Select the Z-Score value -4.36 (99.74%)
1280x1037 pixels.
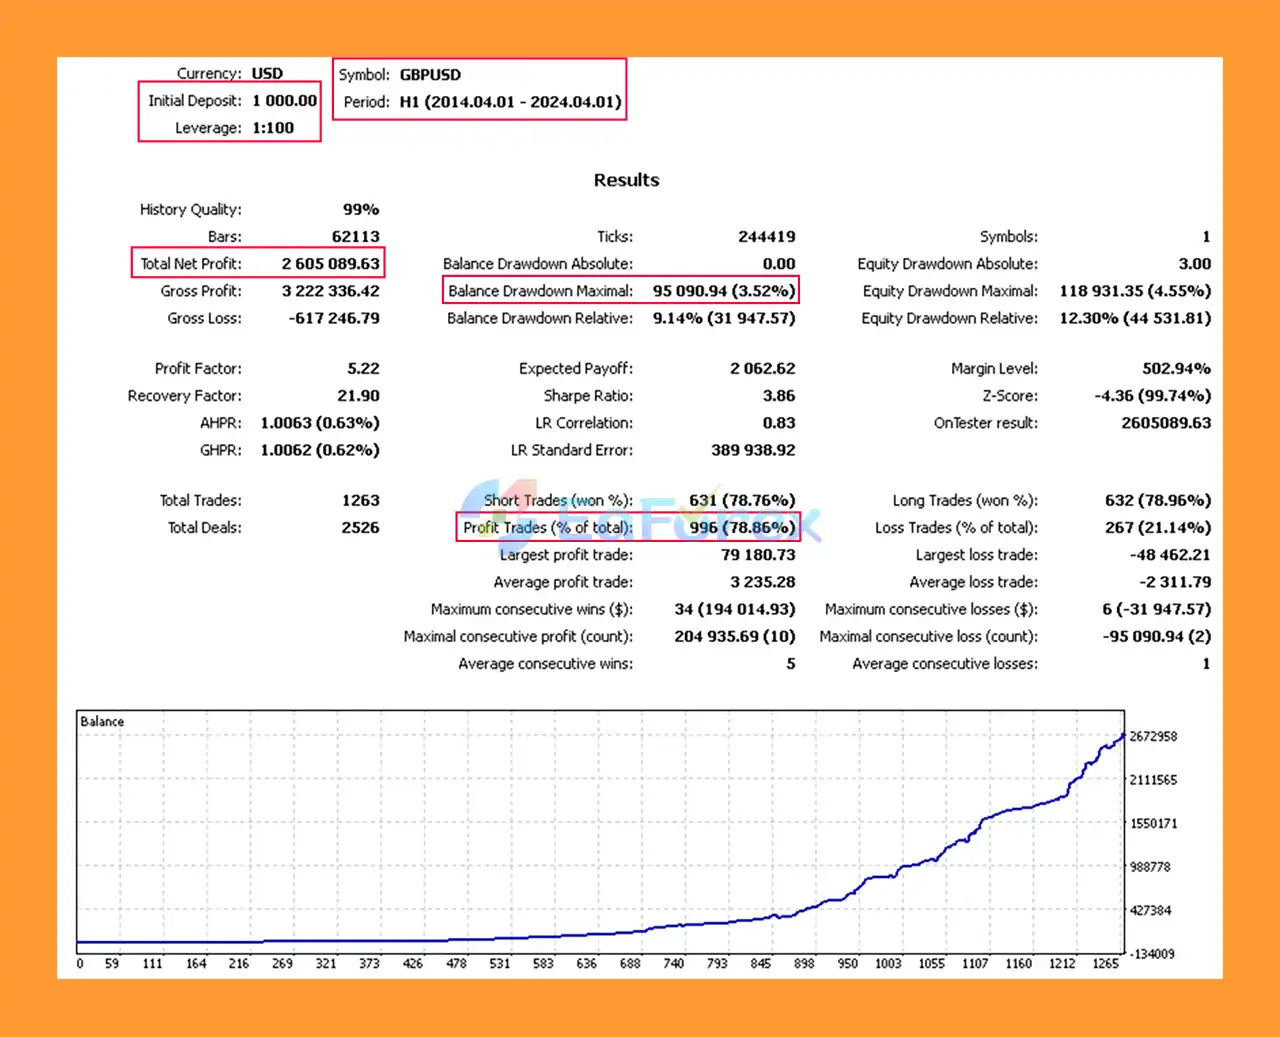[1152, 396]
